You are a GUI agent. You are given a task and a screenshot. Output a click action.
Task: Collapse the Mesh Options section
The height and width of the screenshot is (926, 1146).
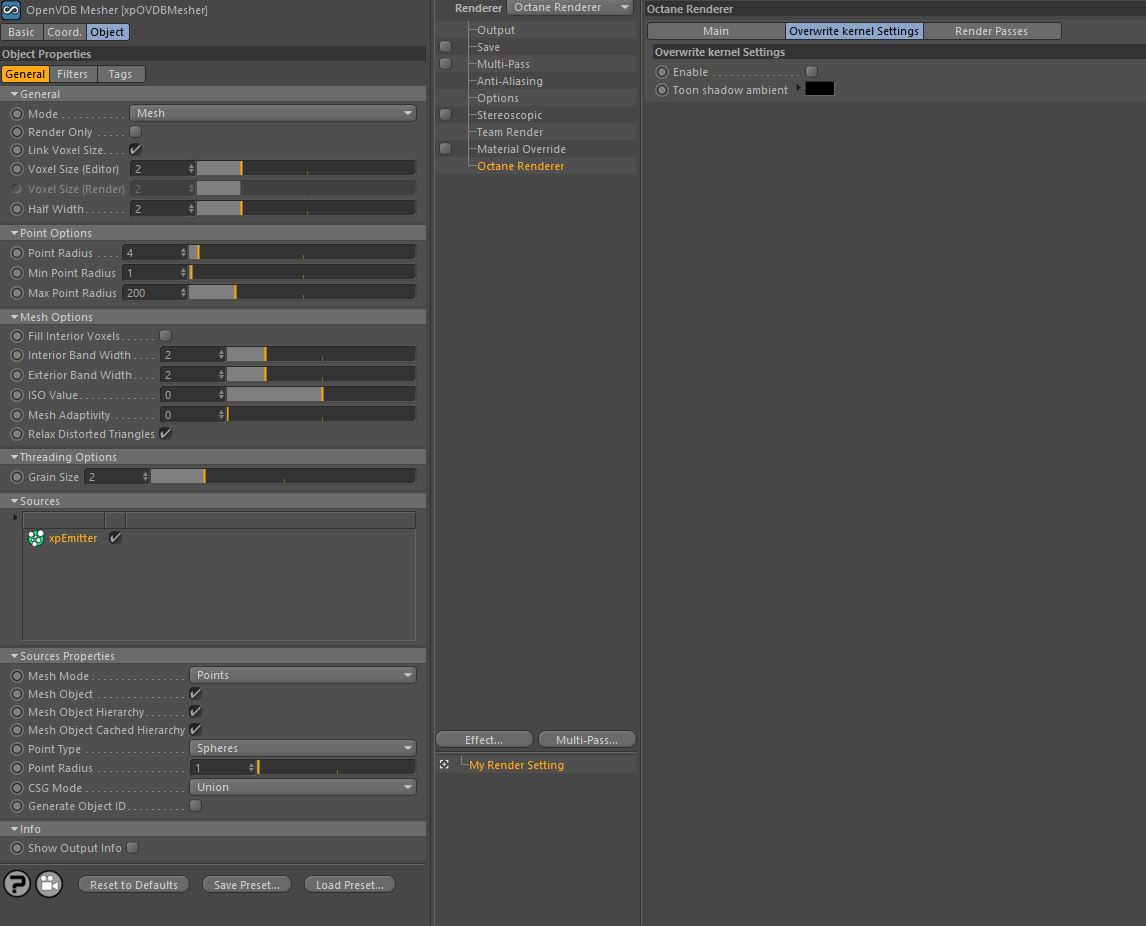14,317
